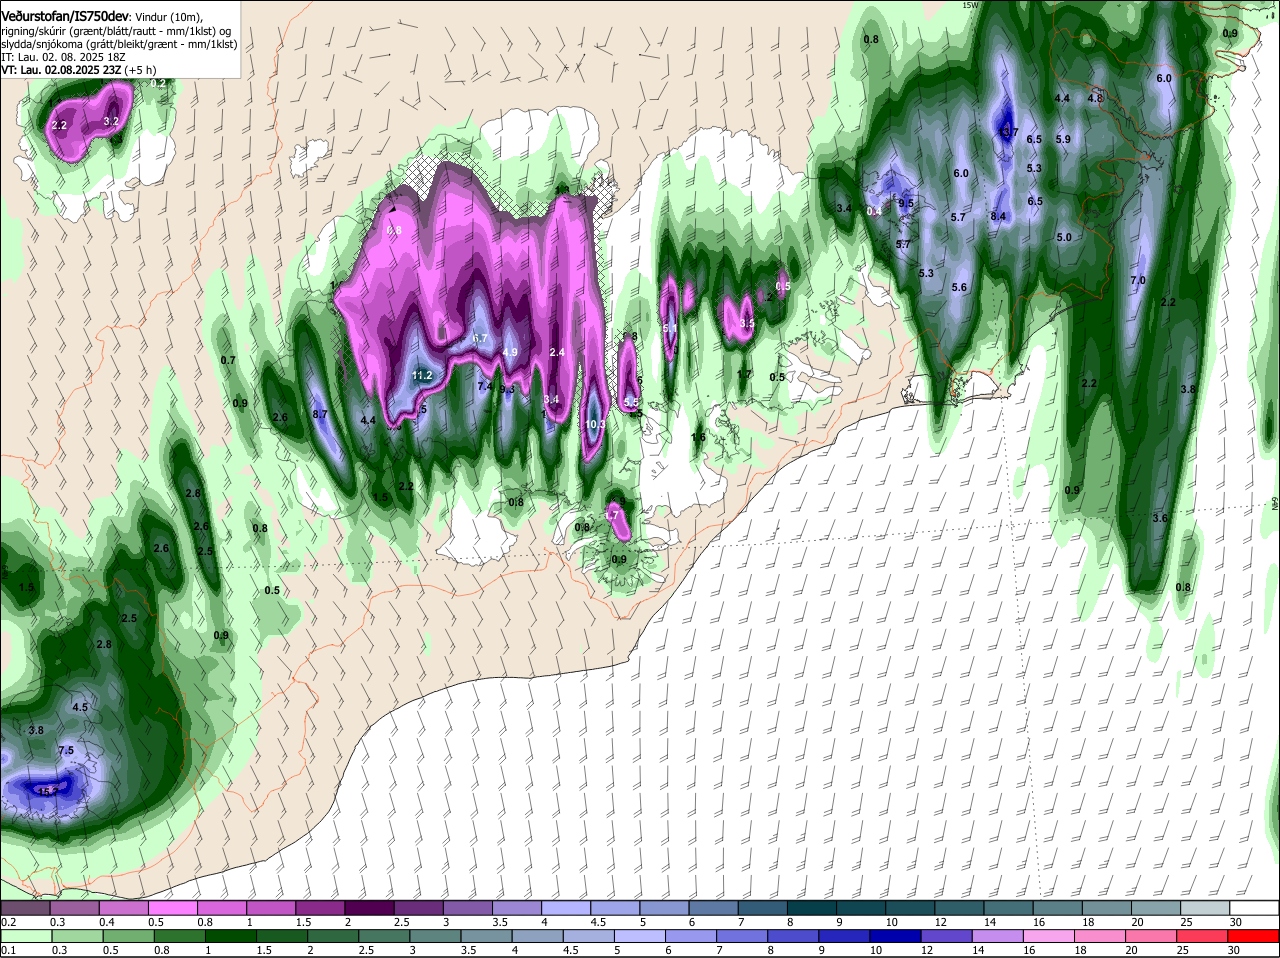Image resolution: width=1280 pixels, height=958 pixels.
Task: Select snow legend swatch between 0.2 and 0.3
Action: pyautogui.click(x=25, y=907)
